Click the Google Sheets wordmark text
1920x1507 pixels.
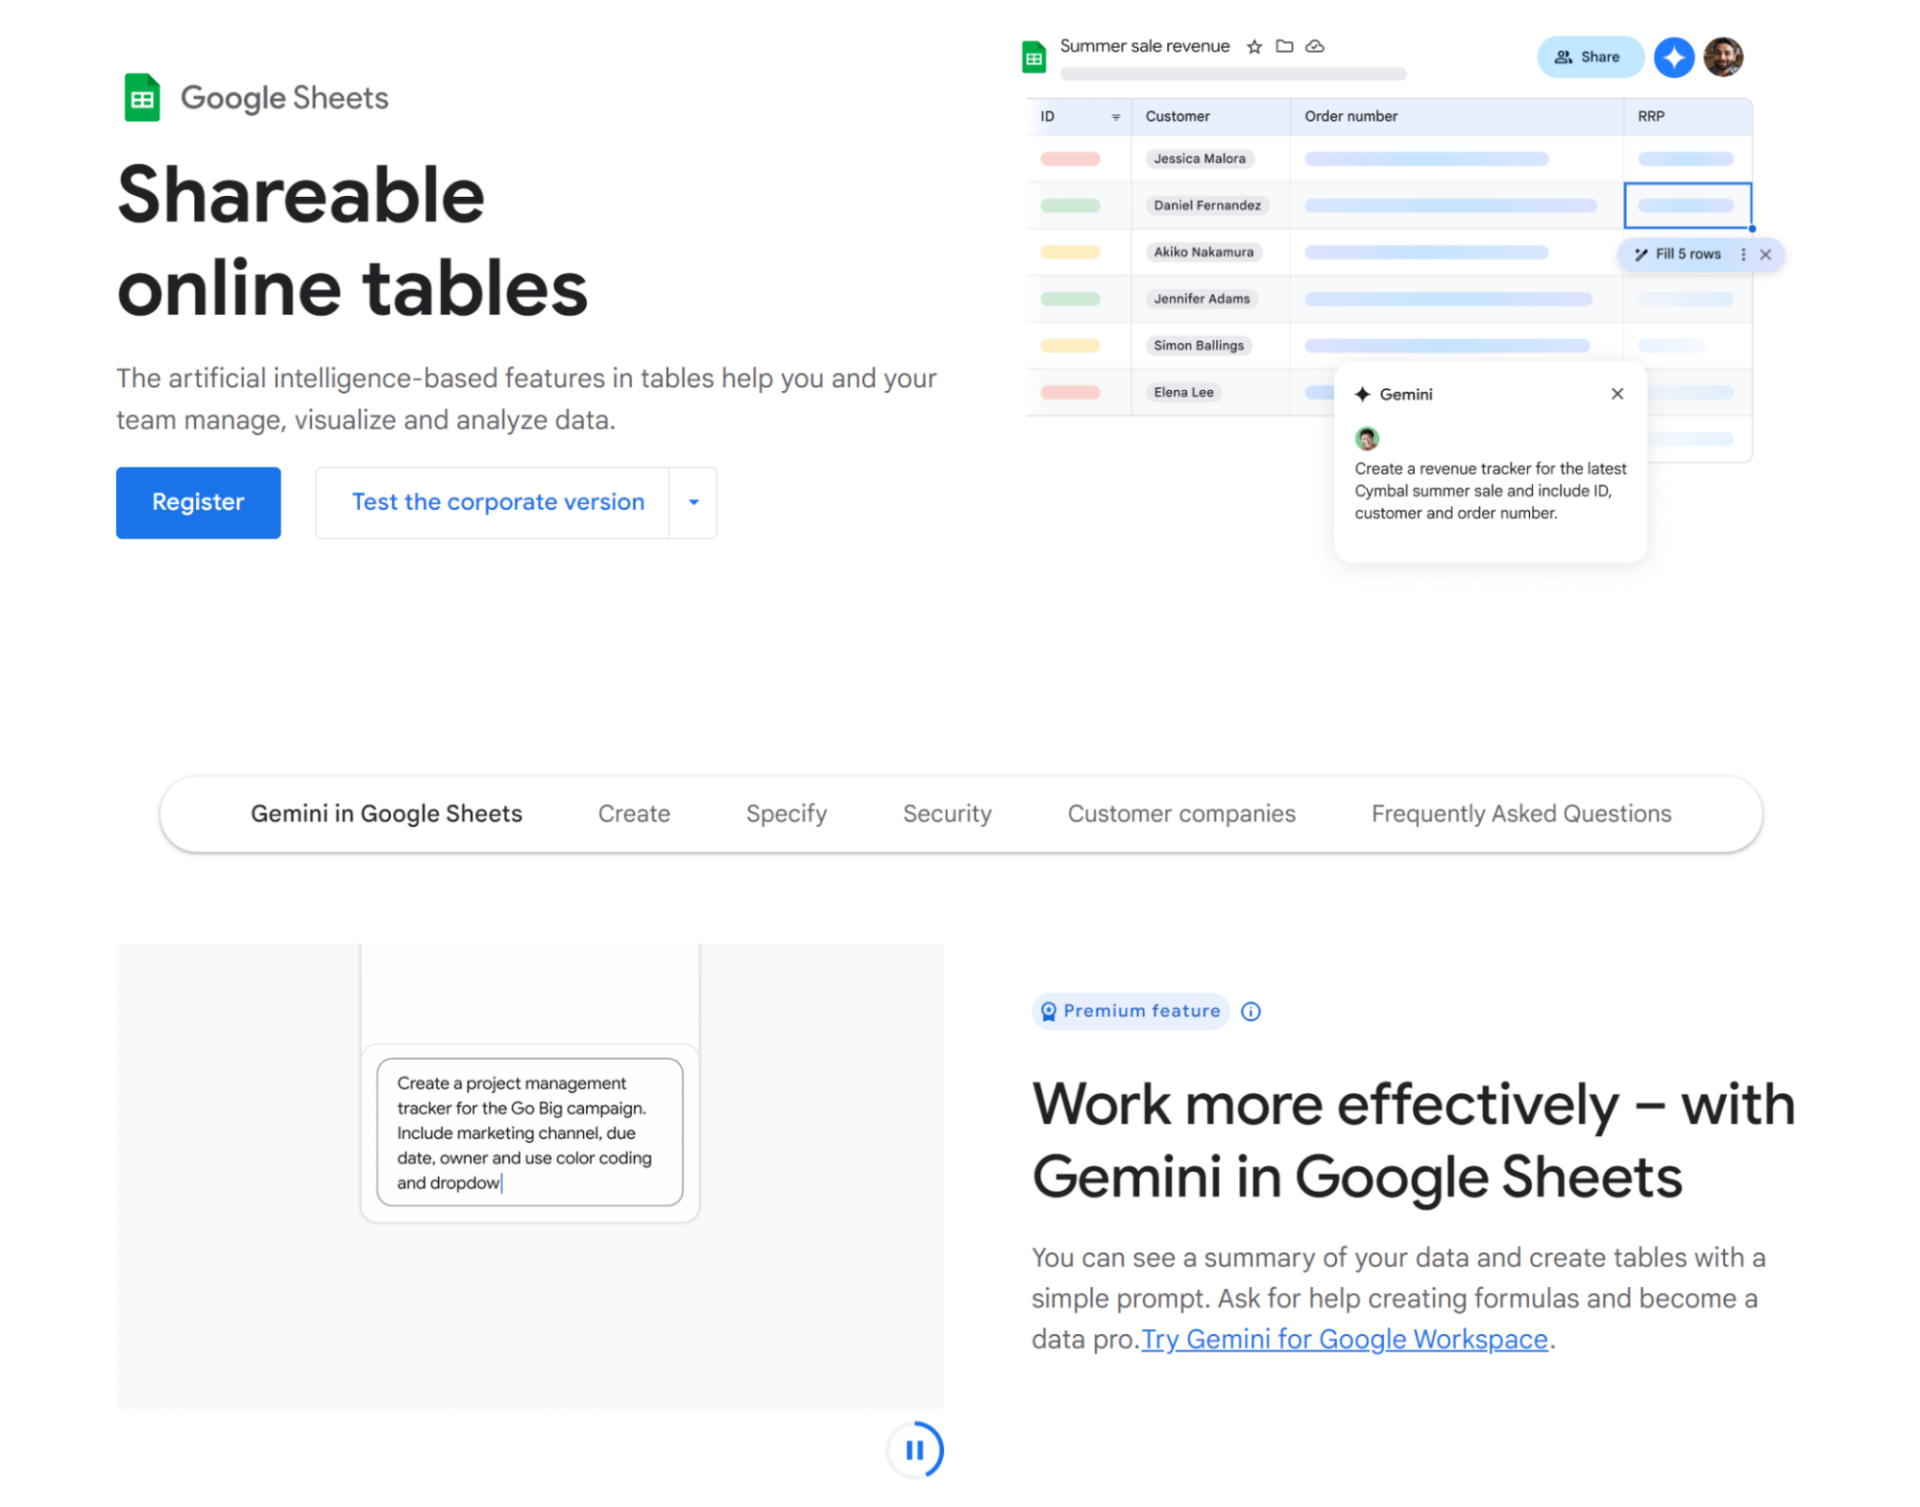(284, 98)
